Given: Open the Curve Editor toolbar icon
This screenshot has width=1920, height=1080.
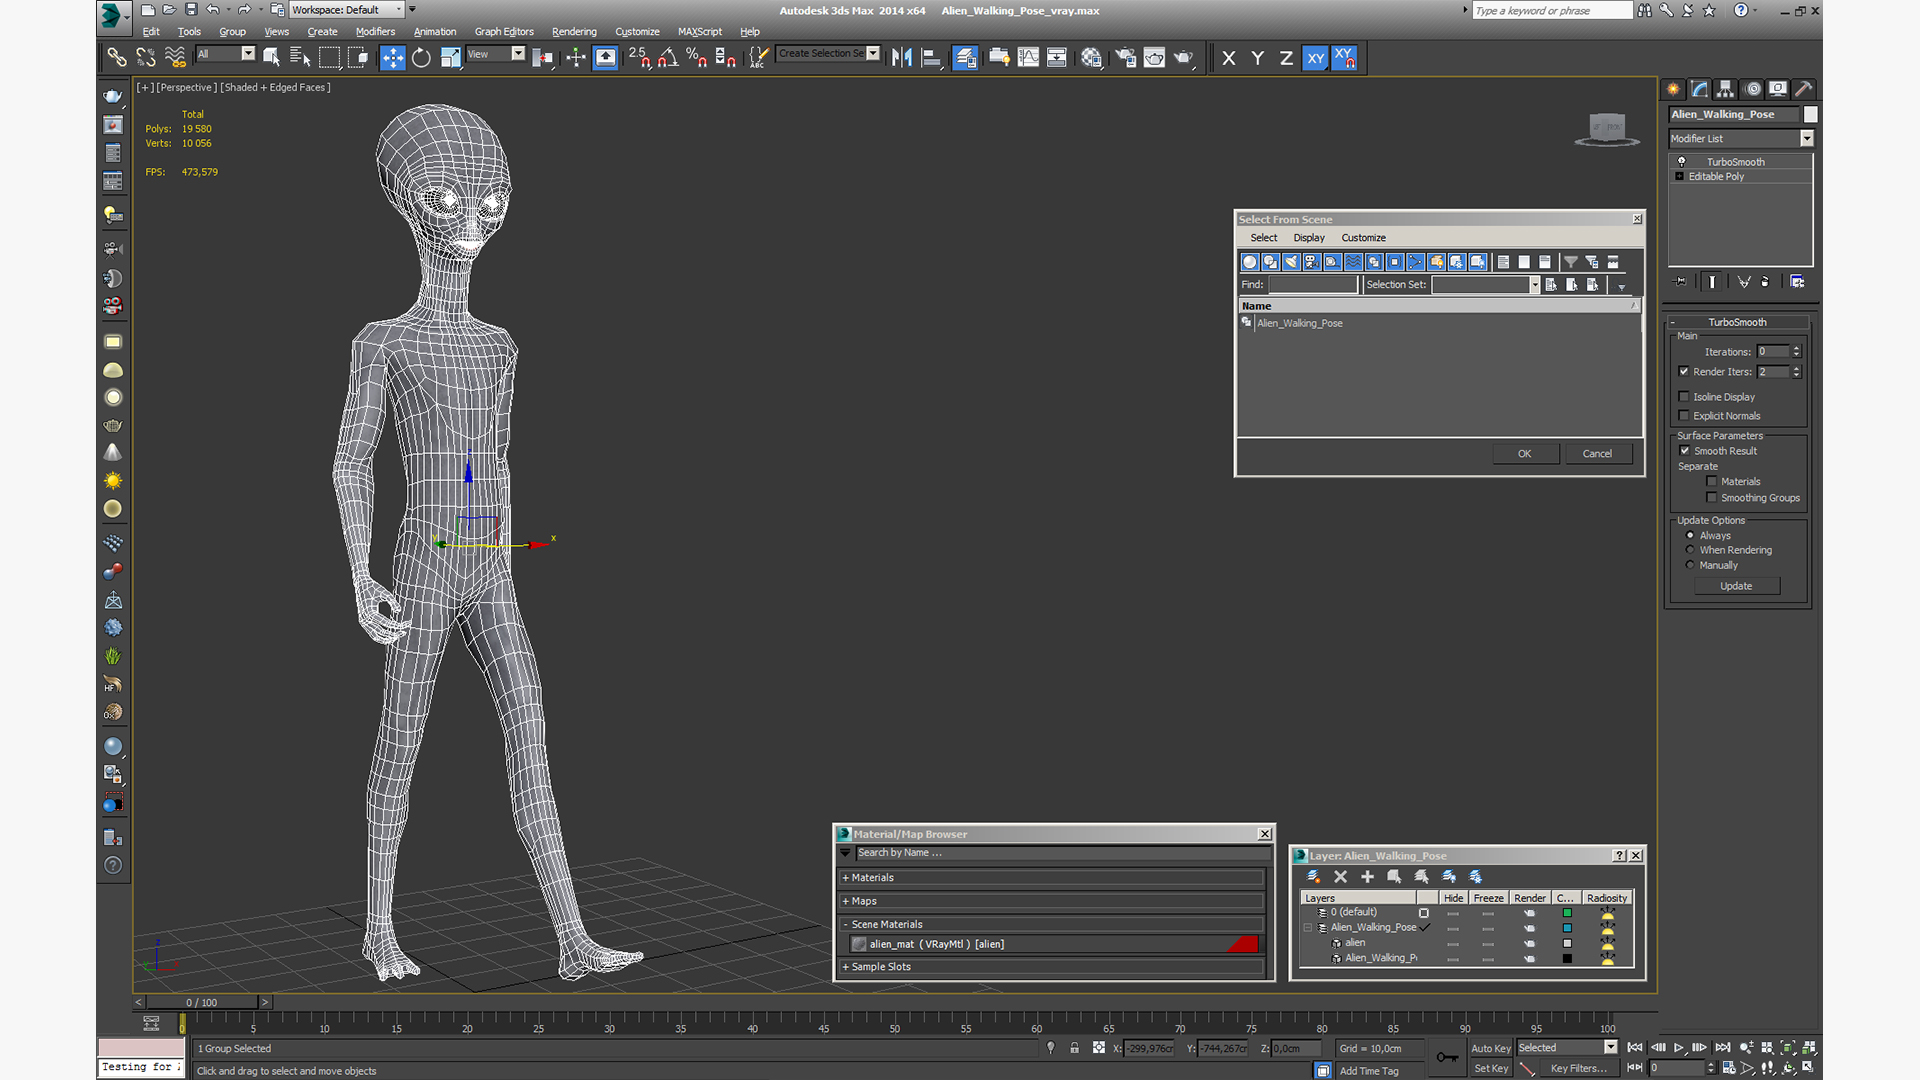Looking at the screenshot, I should 1028,58.
